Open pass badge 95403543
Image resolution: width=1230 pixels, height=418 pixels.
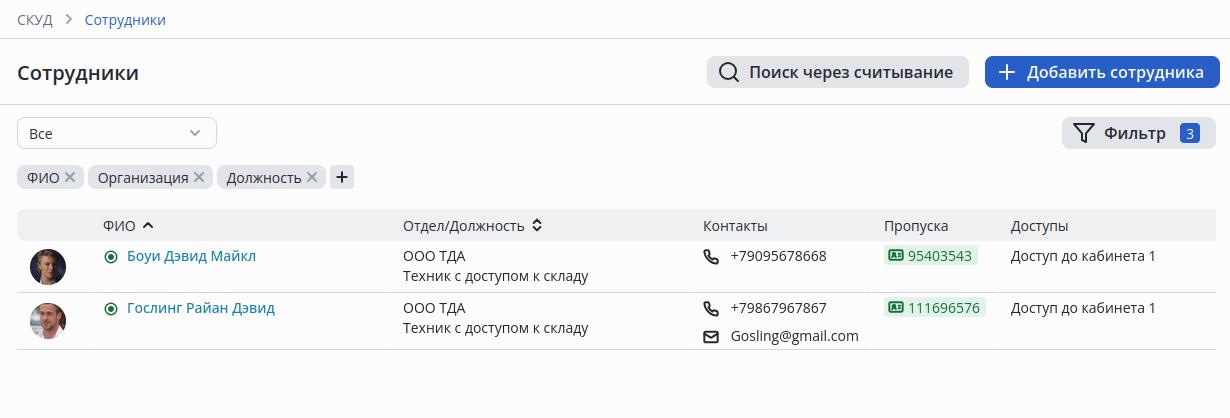tap(930, 256)
